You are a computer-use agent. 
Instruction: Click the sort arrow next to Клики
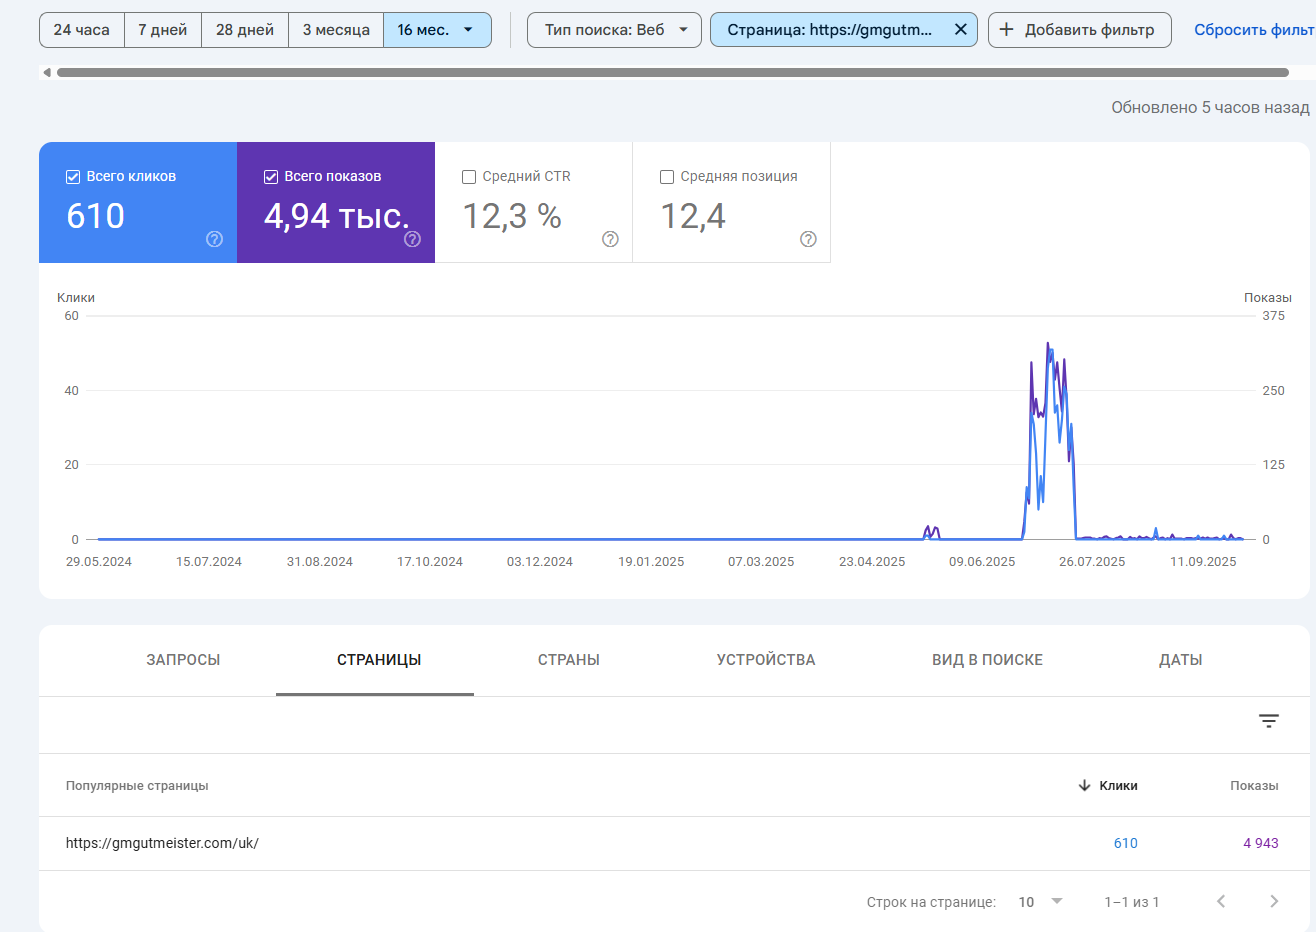(x=1084, y=786)
